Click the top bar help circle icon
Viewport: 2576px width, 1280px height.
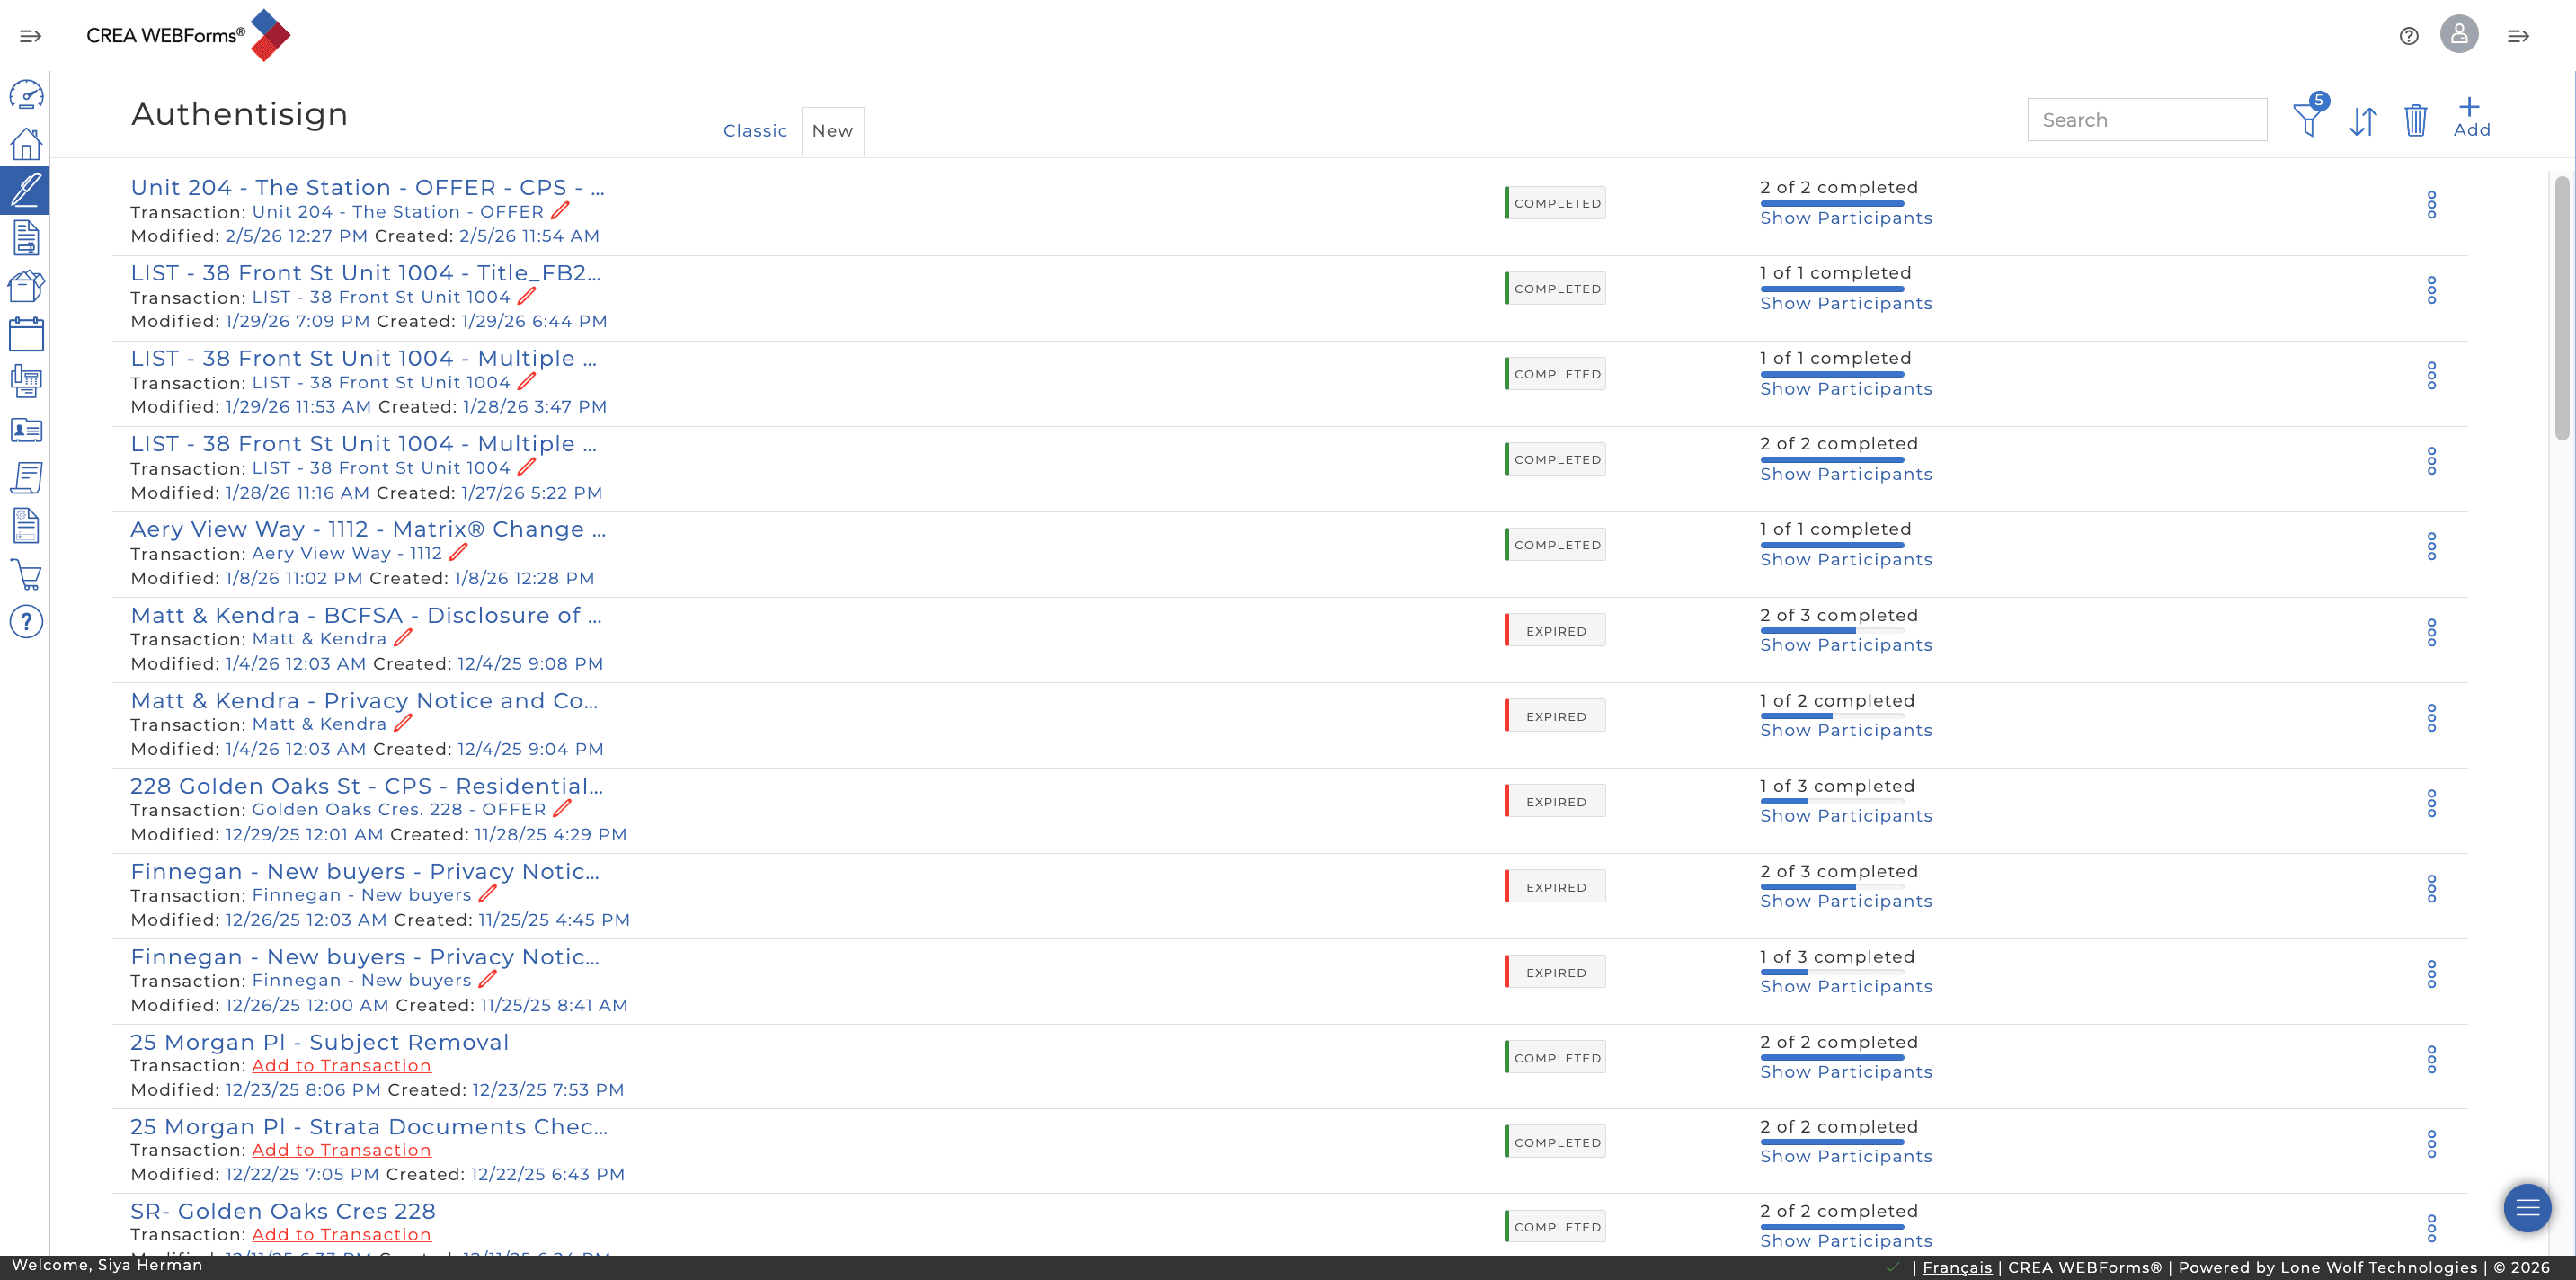pyautogui.click(x=2409, y=36)
